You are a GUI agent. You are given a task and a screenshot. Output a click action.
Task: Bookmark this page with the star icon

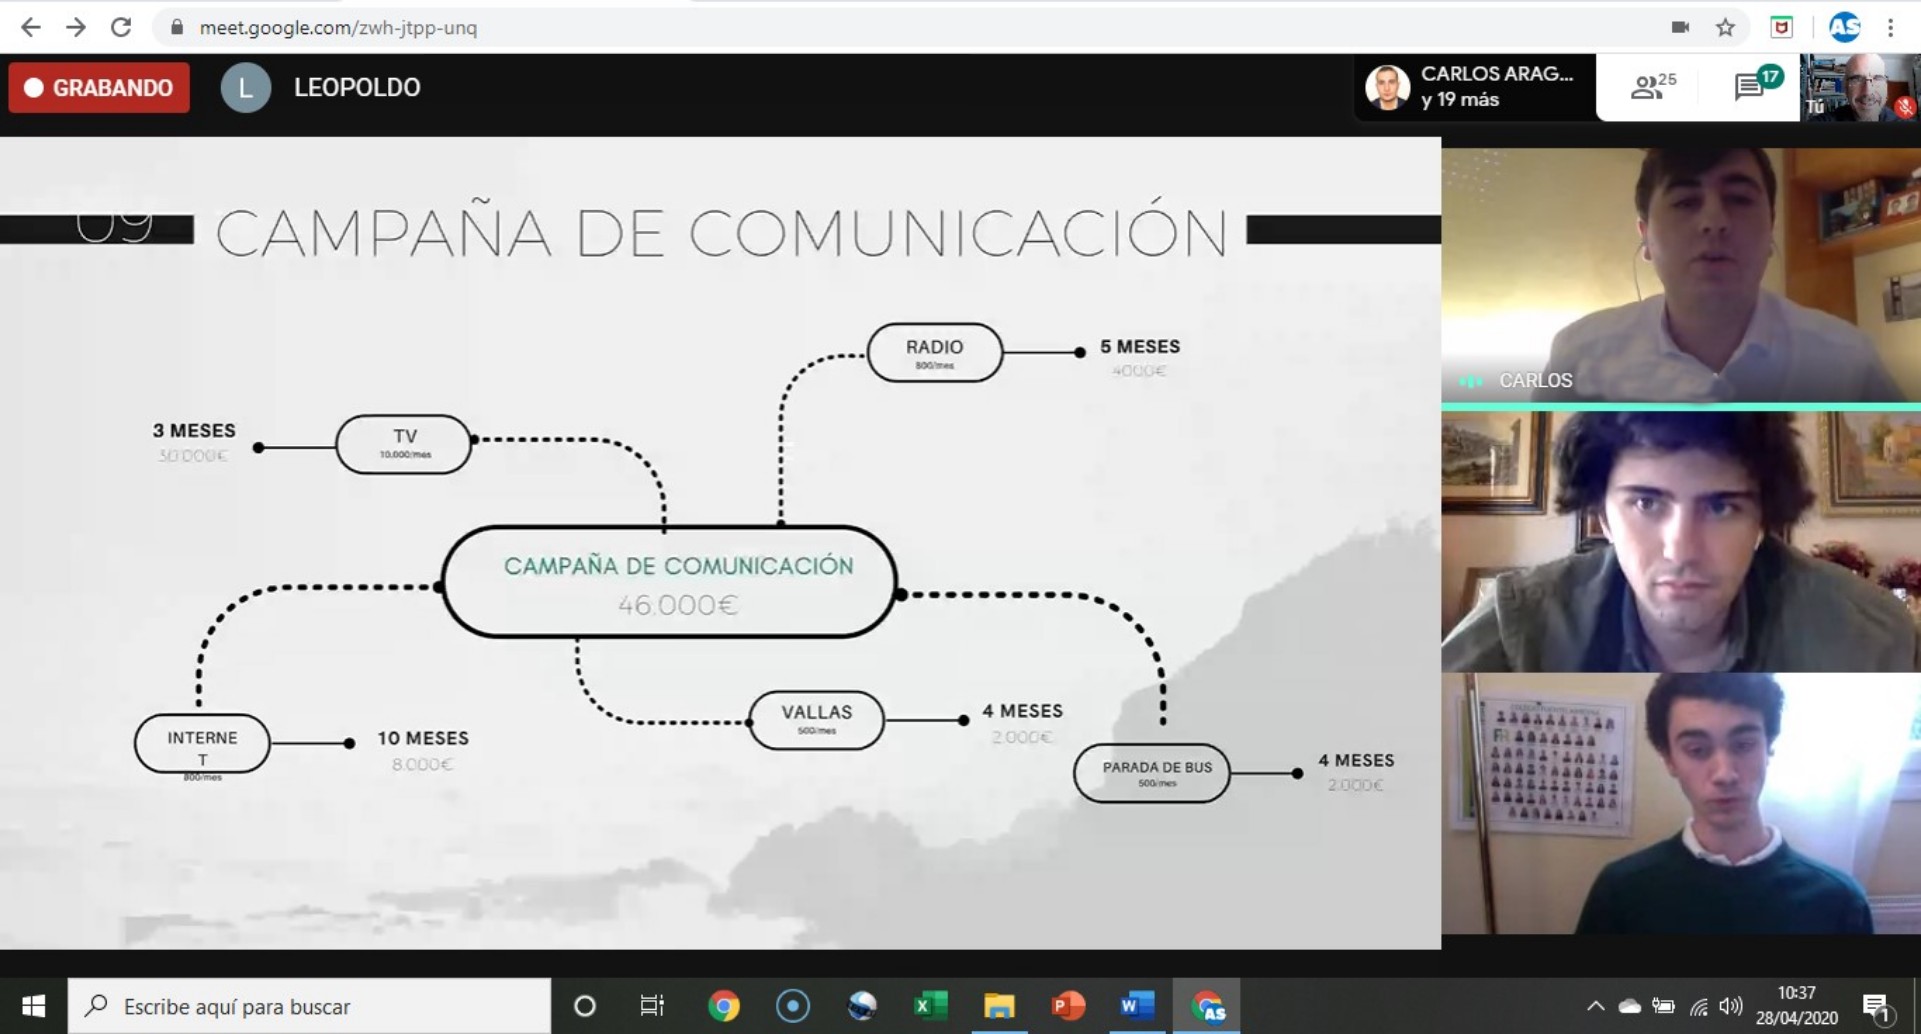click(1725, 28)
